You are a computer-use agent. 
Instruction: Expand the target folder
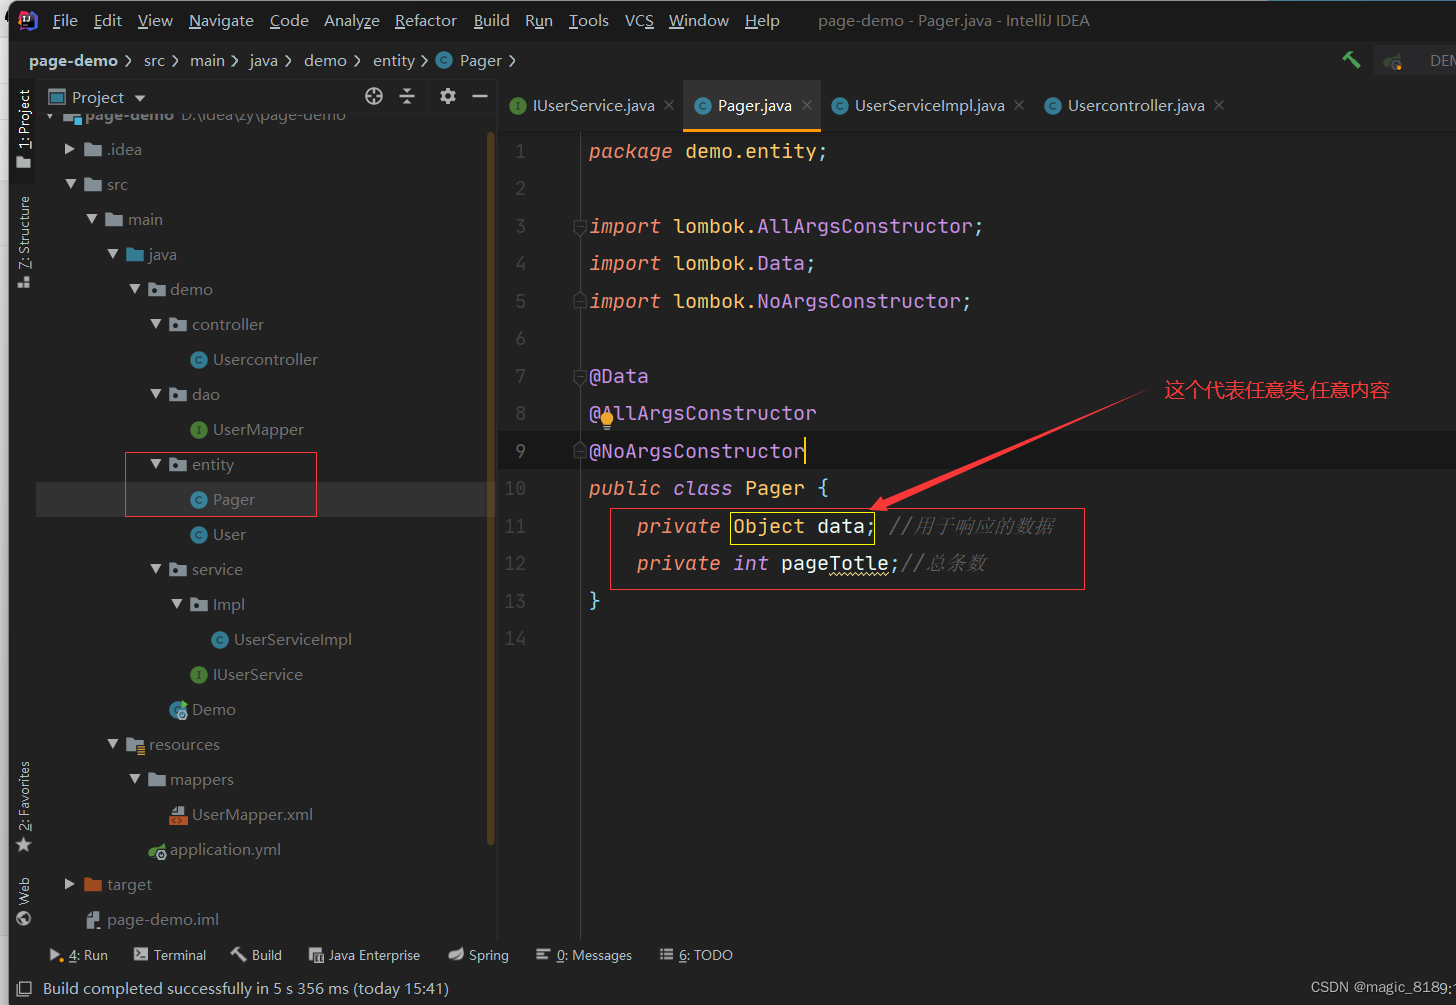[70, 884]
